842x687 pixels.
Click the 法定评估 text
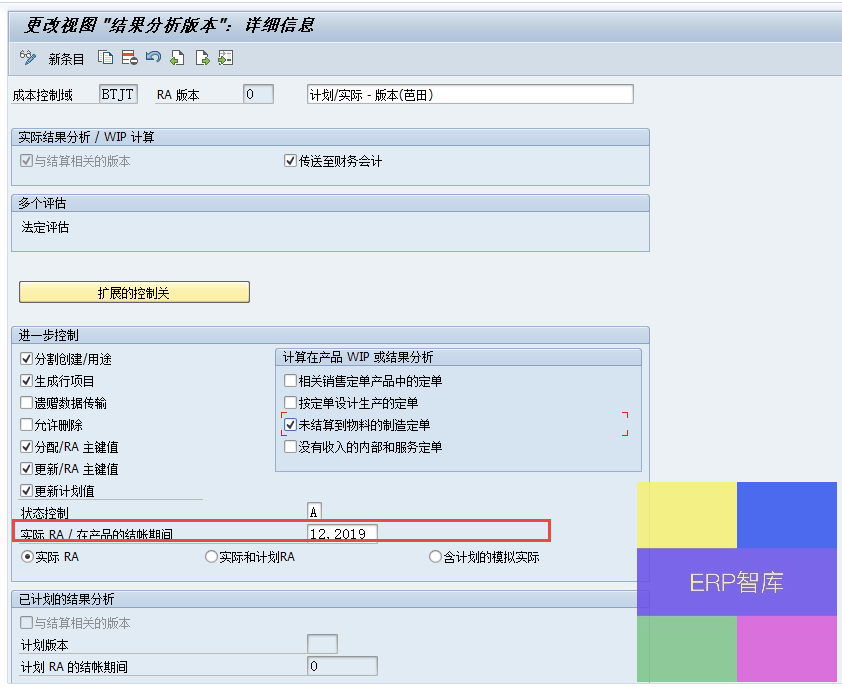pos(45,227)
